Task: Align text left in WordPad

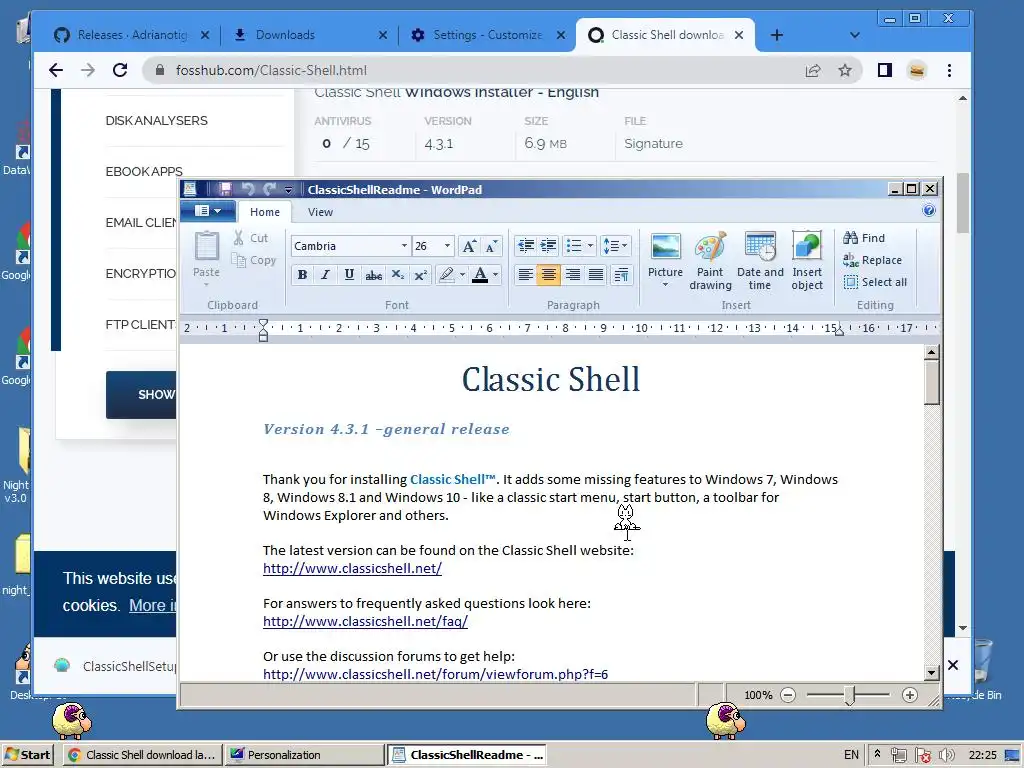Action: click(x=525, y=275)
